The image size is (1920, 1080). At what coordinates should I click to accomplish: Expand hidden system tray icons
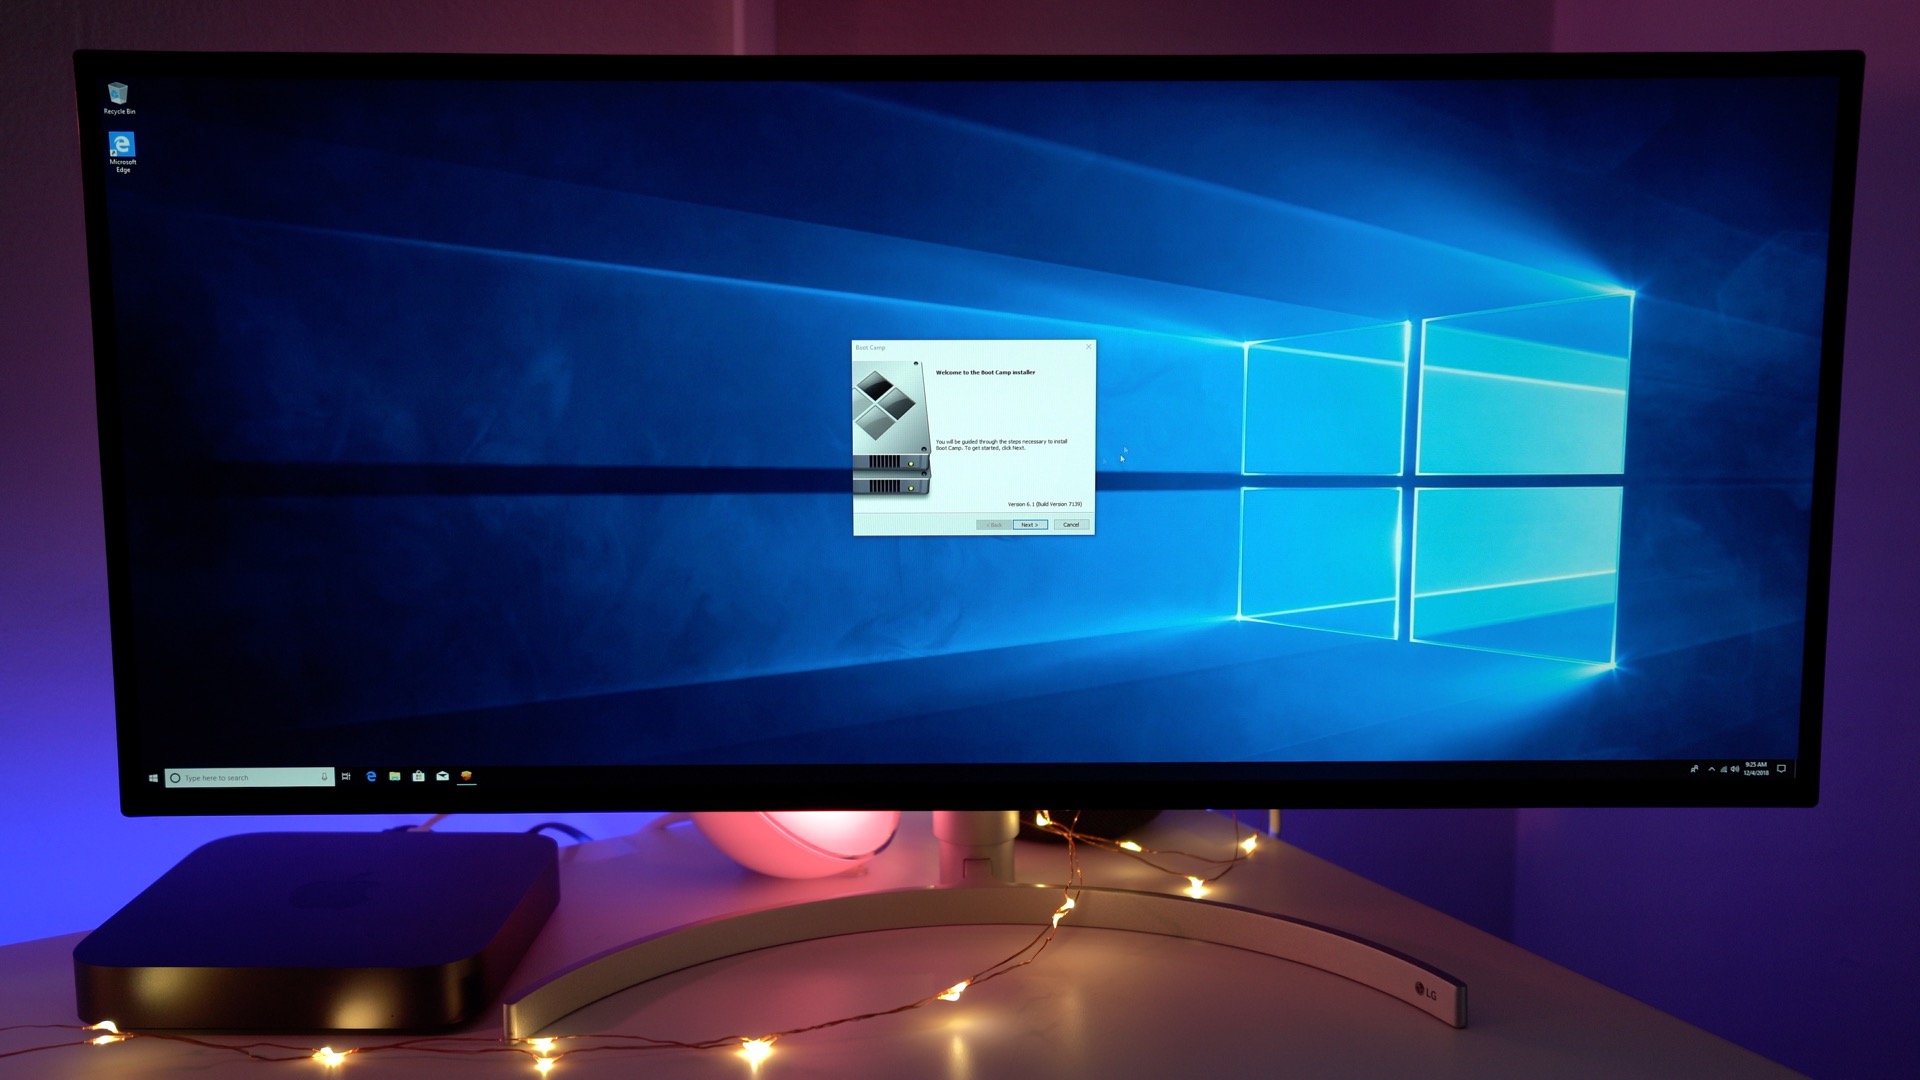[x=1712, y=770]
